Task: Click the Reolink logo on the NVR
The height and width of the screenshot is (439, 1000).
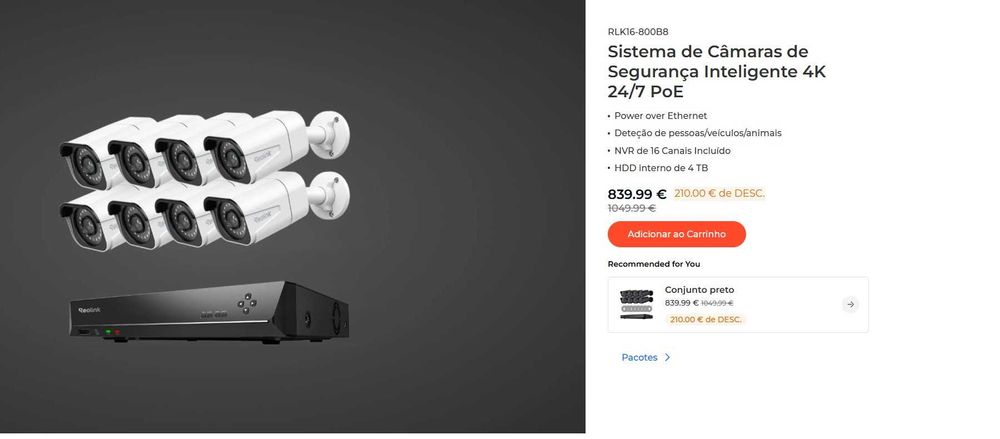Action: tap(89, 310)
